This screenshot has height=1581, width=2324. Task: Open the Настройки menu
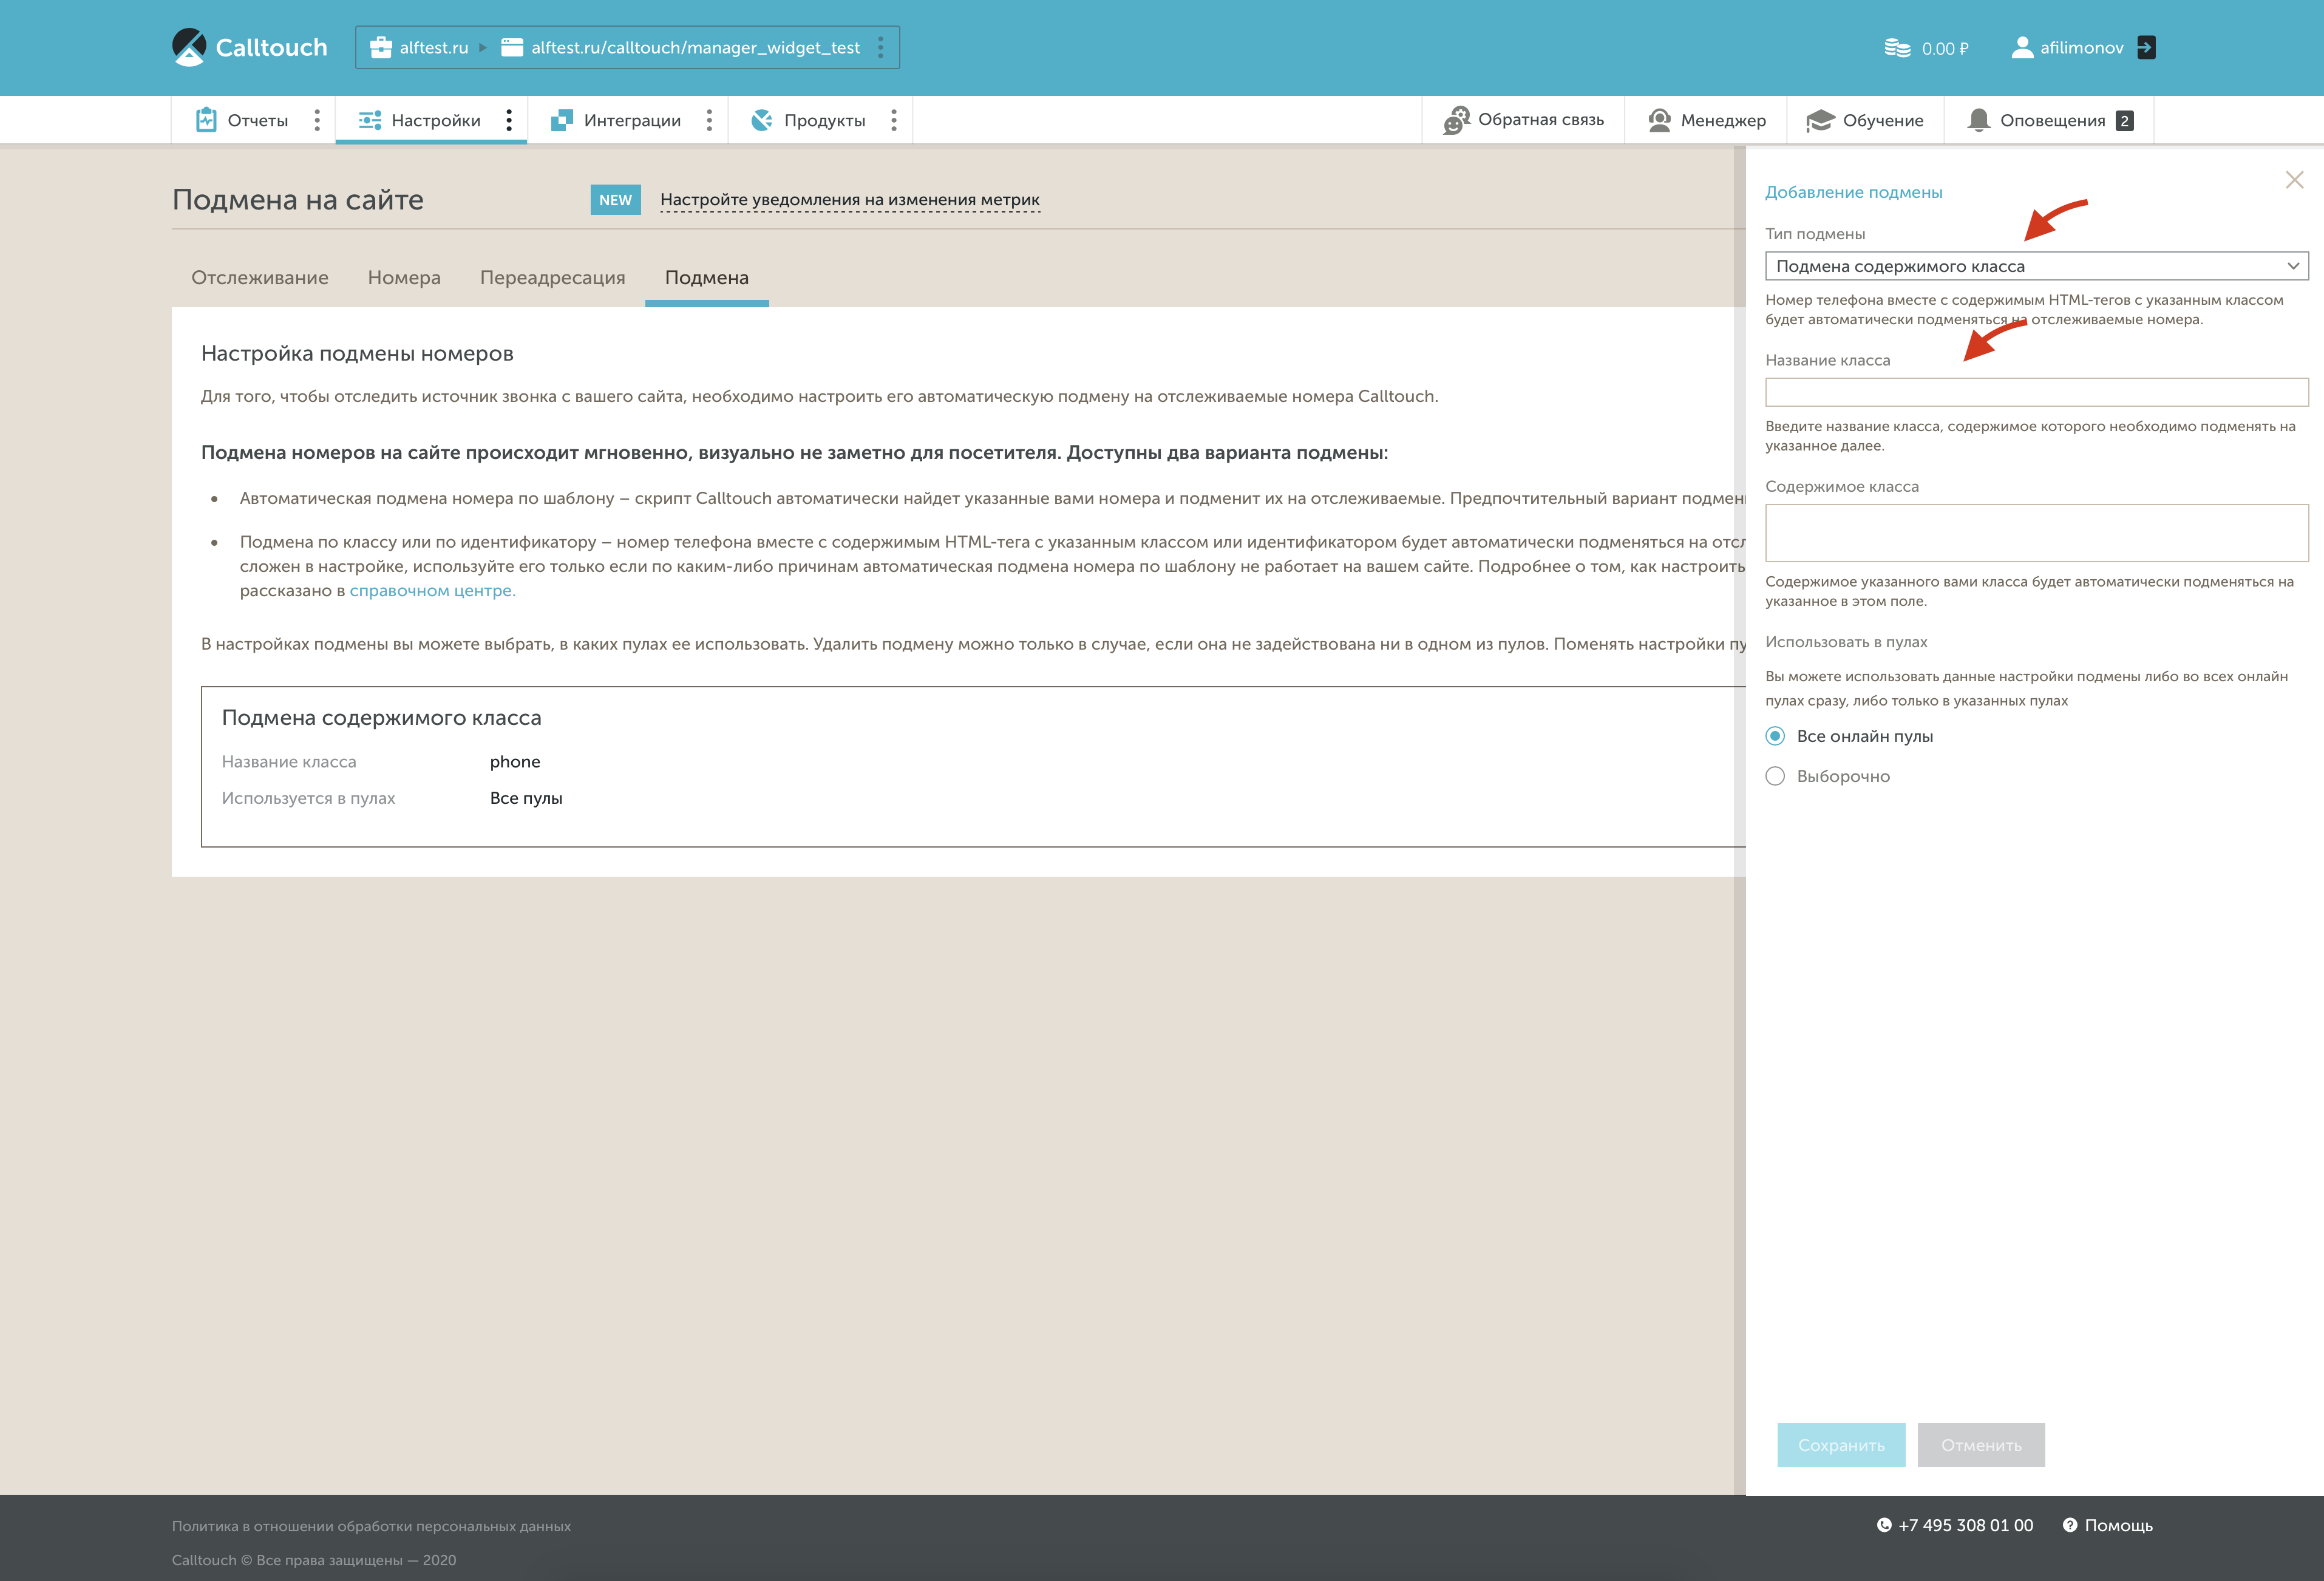436,120
